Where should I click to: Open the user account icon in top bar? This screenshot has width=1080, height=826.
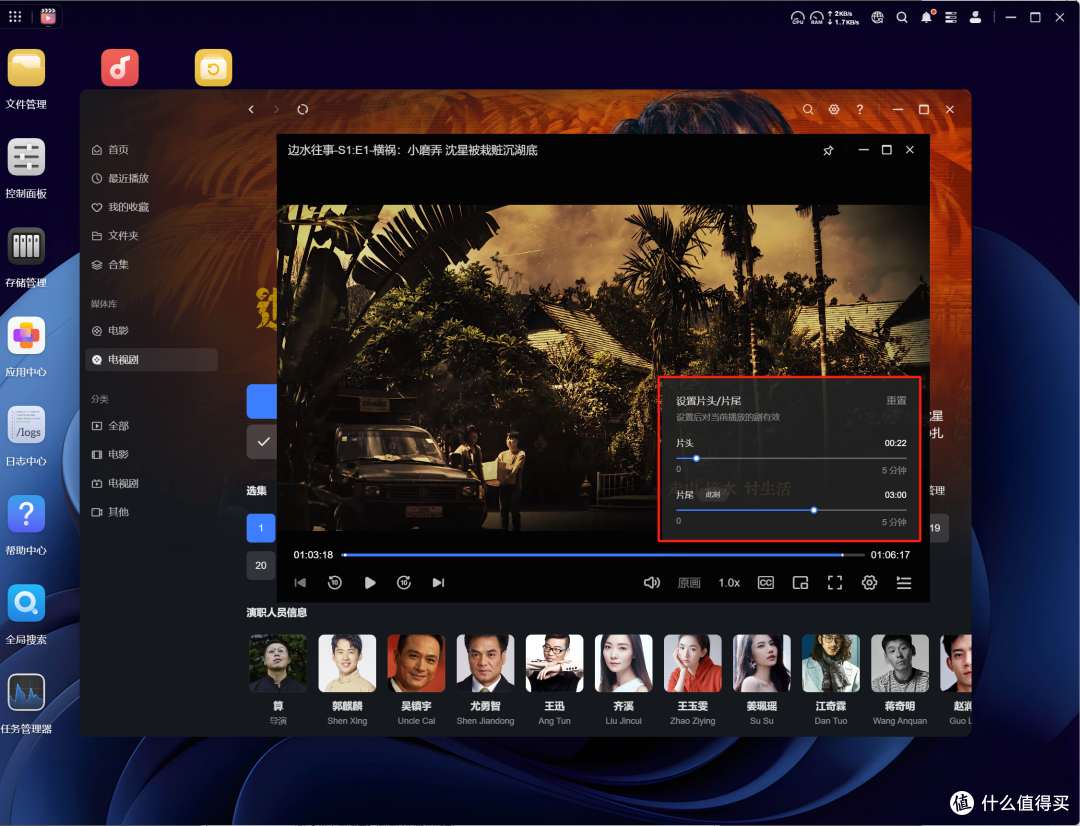(975, 17)
